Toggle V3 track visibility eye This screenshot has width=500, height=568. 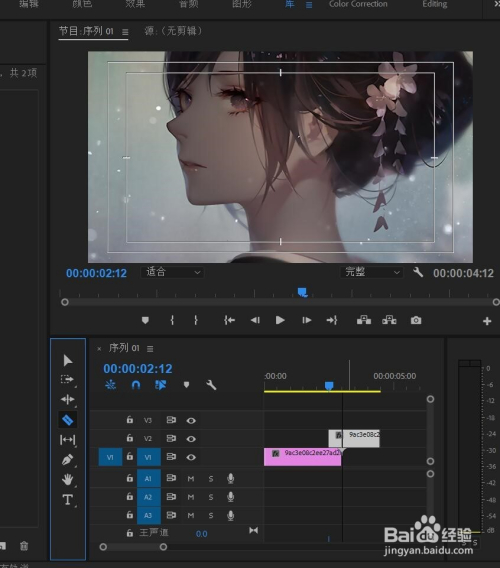click(x=191, y=421)
